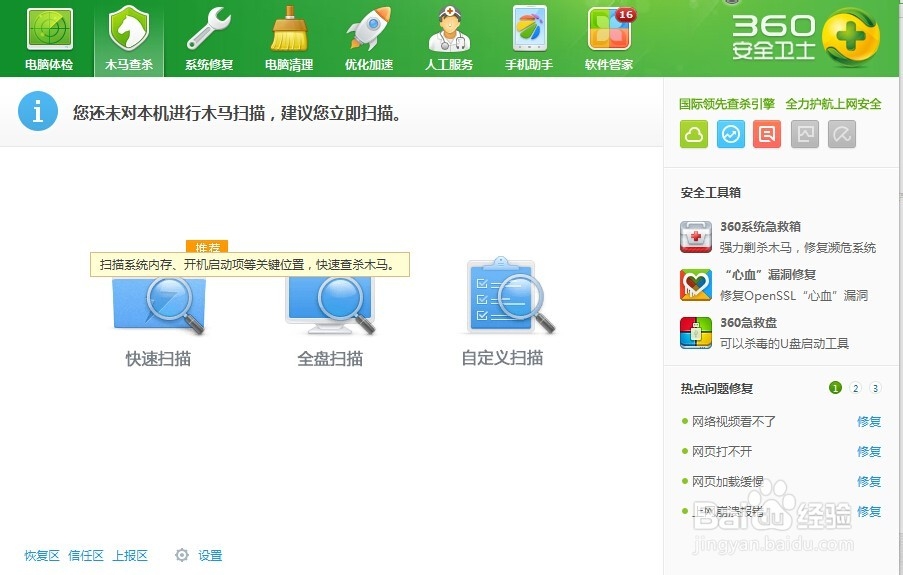
Task: Open 软件管家 icon with badge 16
Action: point(609,39)
